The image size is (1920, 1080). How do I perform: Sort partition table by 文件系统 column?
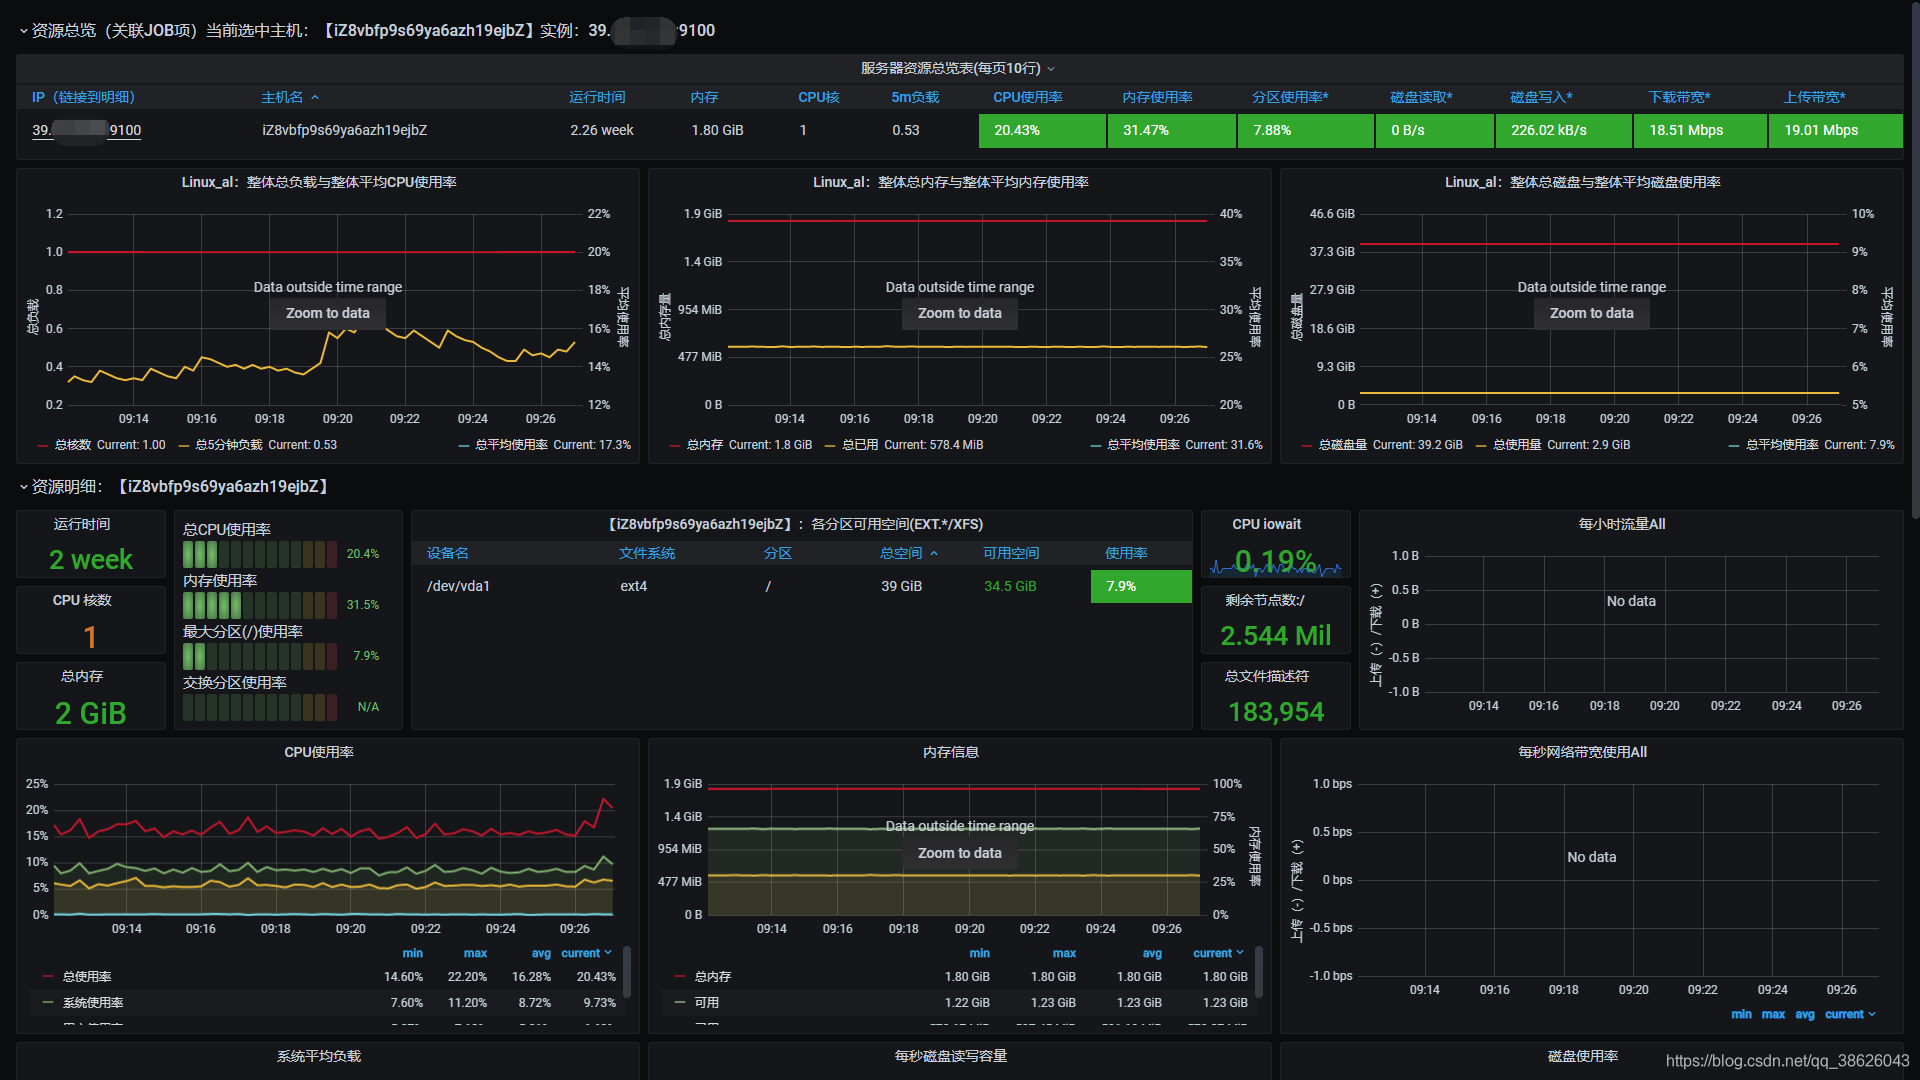646,553
